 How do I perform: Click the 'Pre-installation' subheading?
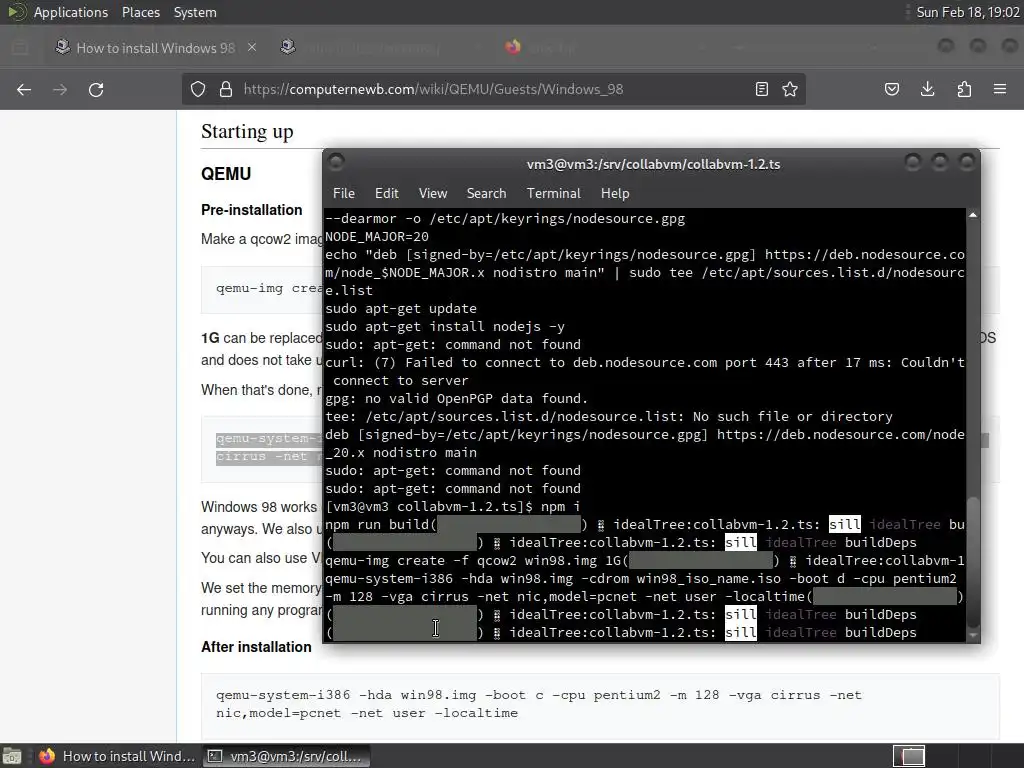coord(251,210)
